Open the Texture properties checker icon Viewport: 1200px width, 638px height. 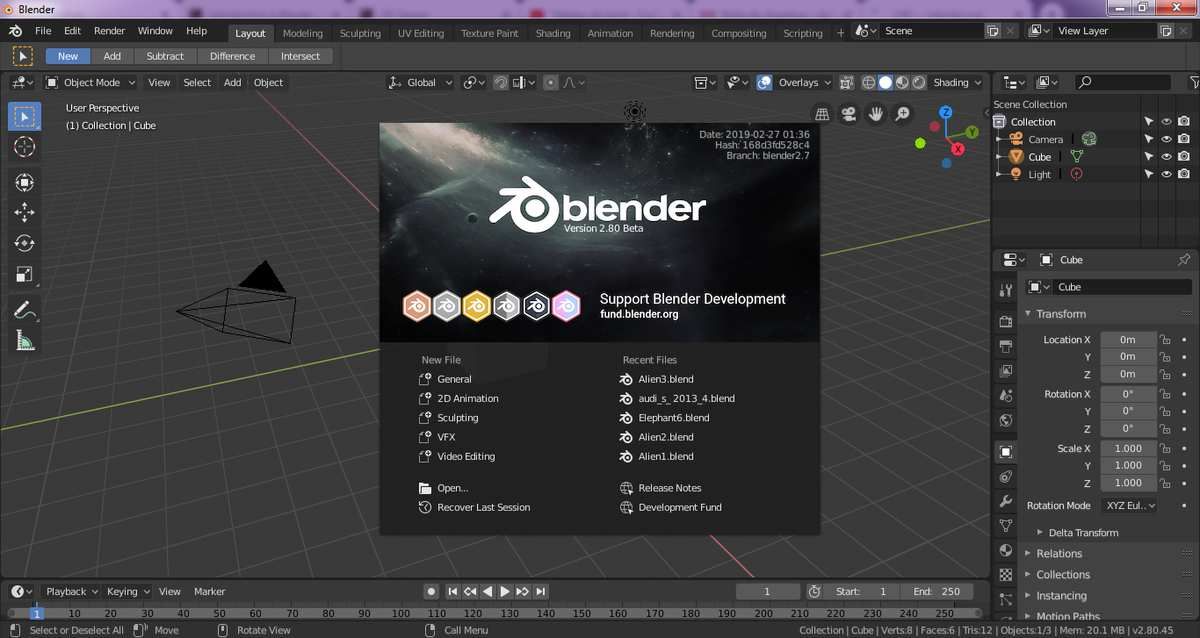(1006, 575)
